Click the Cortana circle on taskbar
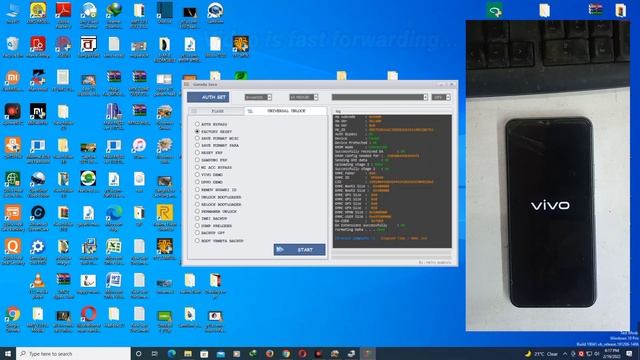Viewport: 640px width, 360px height. (x=138, y=353)
